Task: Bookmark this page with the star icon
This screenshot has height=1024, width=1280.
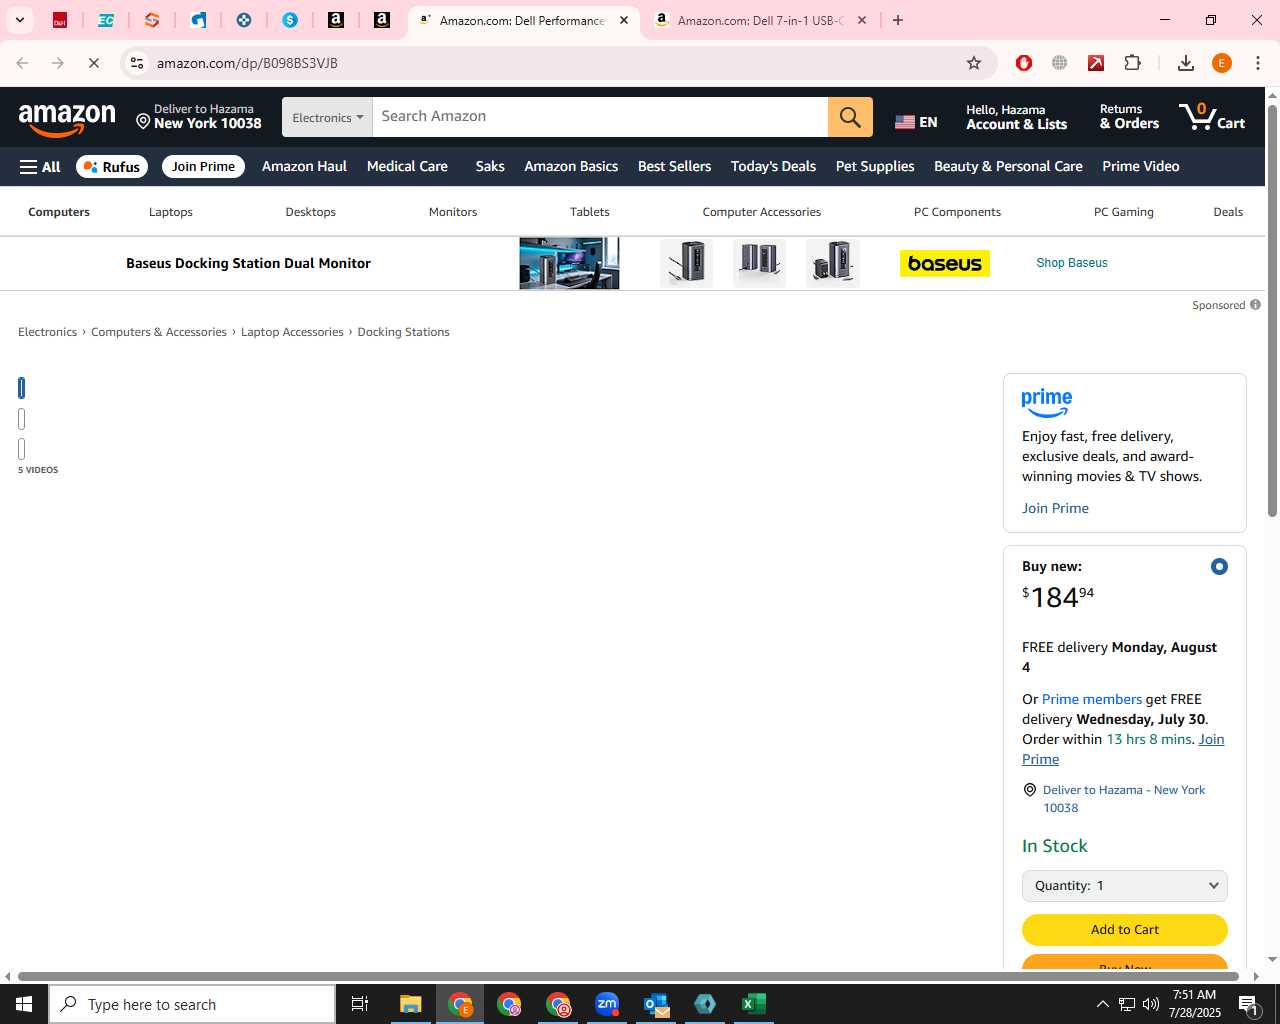Action: pos(974,63)
